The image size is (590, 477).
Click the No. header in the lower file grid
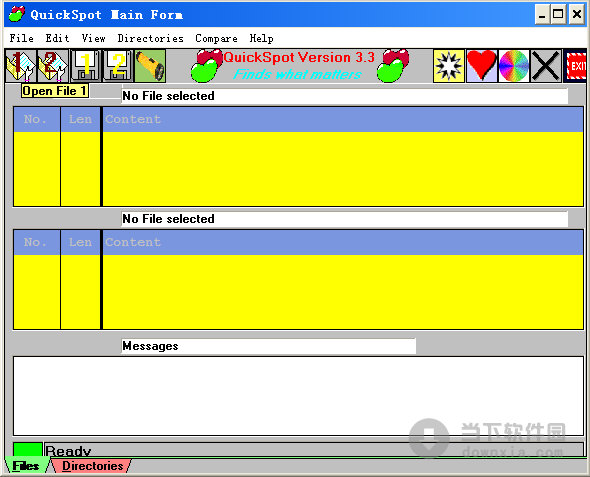(x=37, y=242)
